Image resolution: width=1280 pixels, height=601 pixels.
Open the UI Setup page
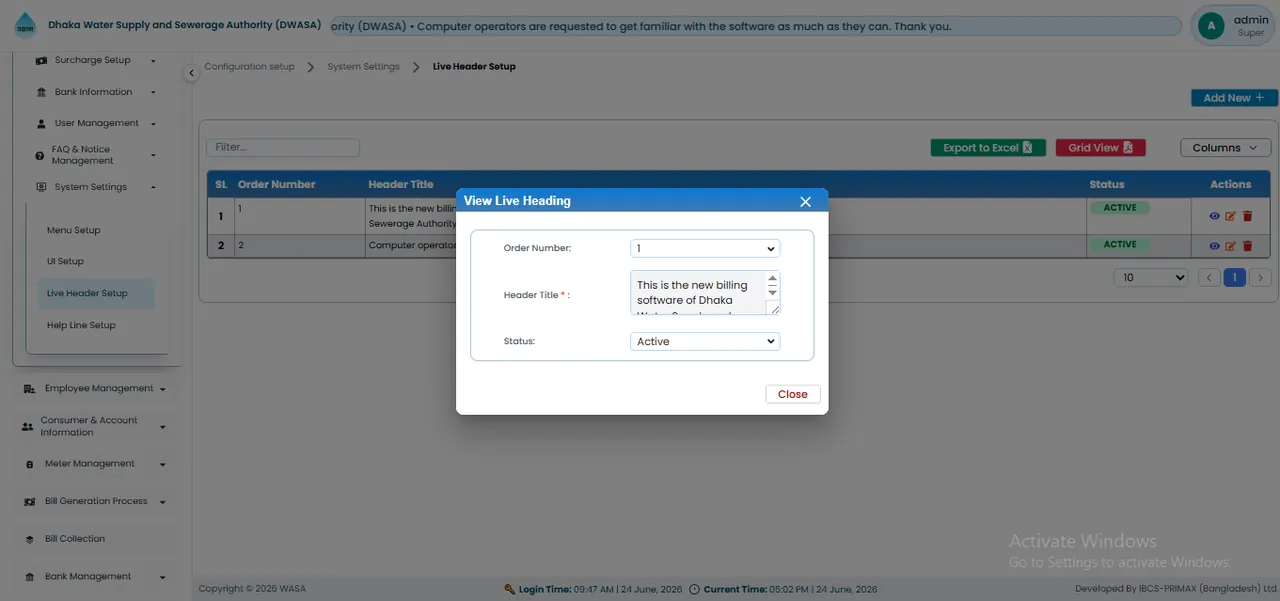click(66, 261)
